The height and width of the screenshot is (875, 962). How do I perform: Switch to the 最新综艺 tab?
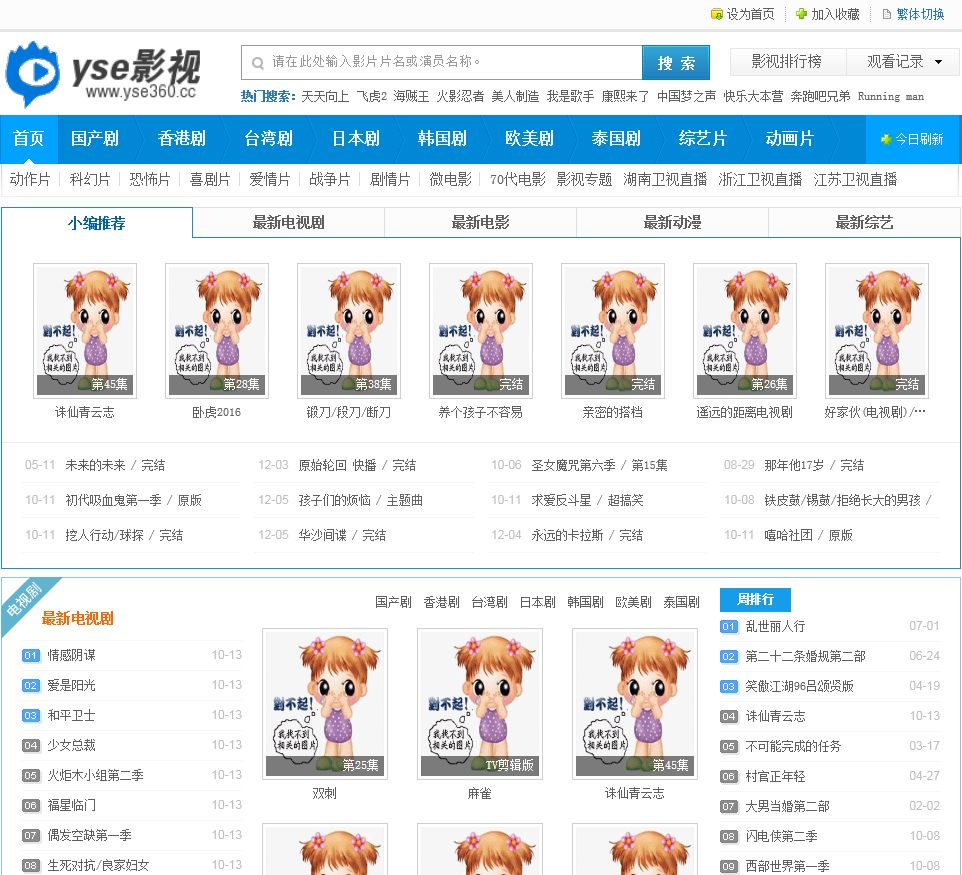click(864, 222)
